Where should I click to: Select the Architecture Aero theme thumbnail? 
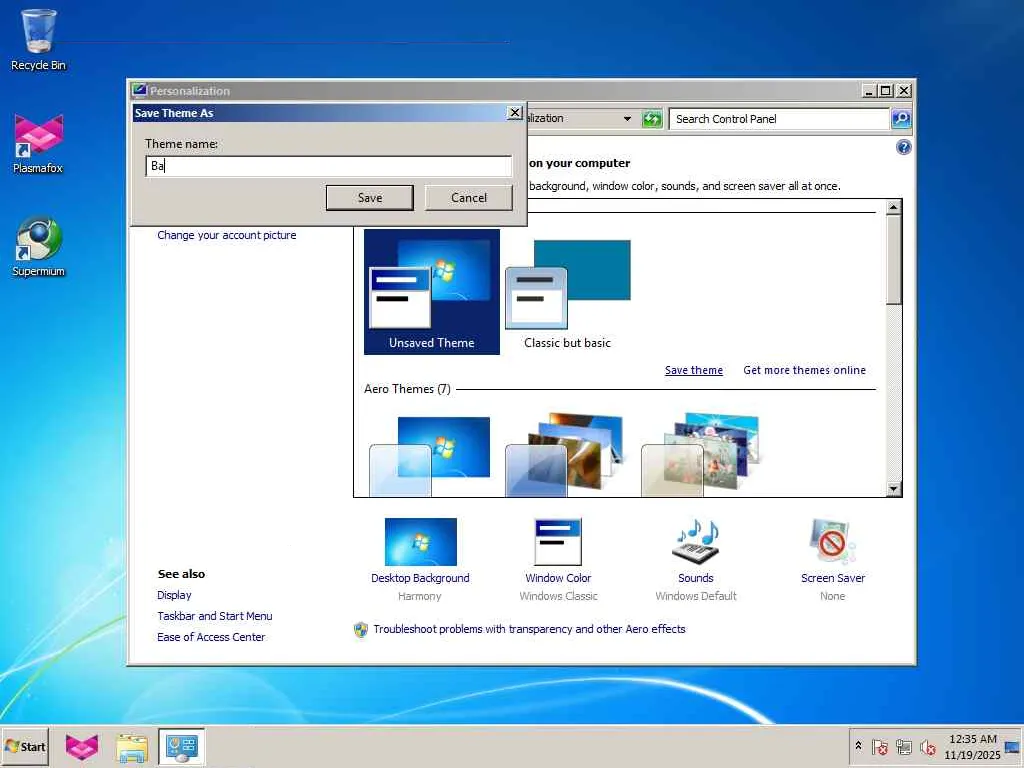[x=565, y=454]
